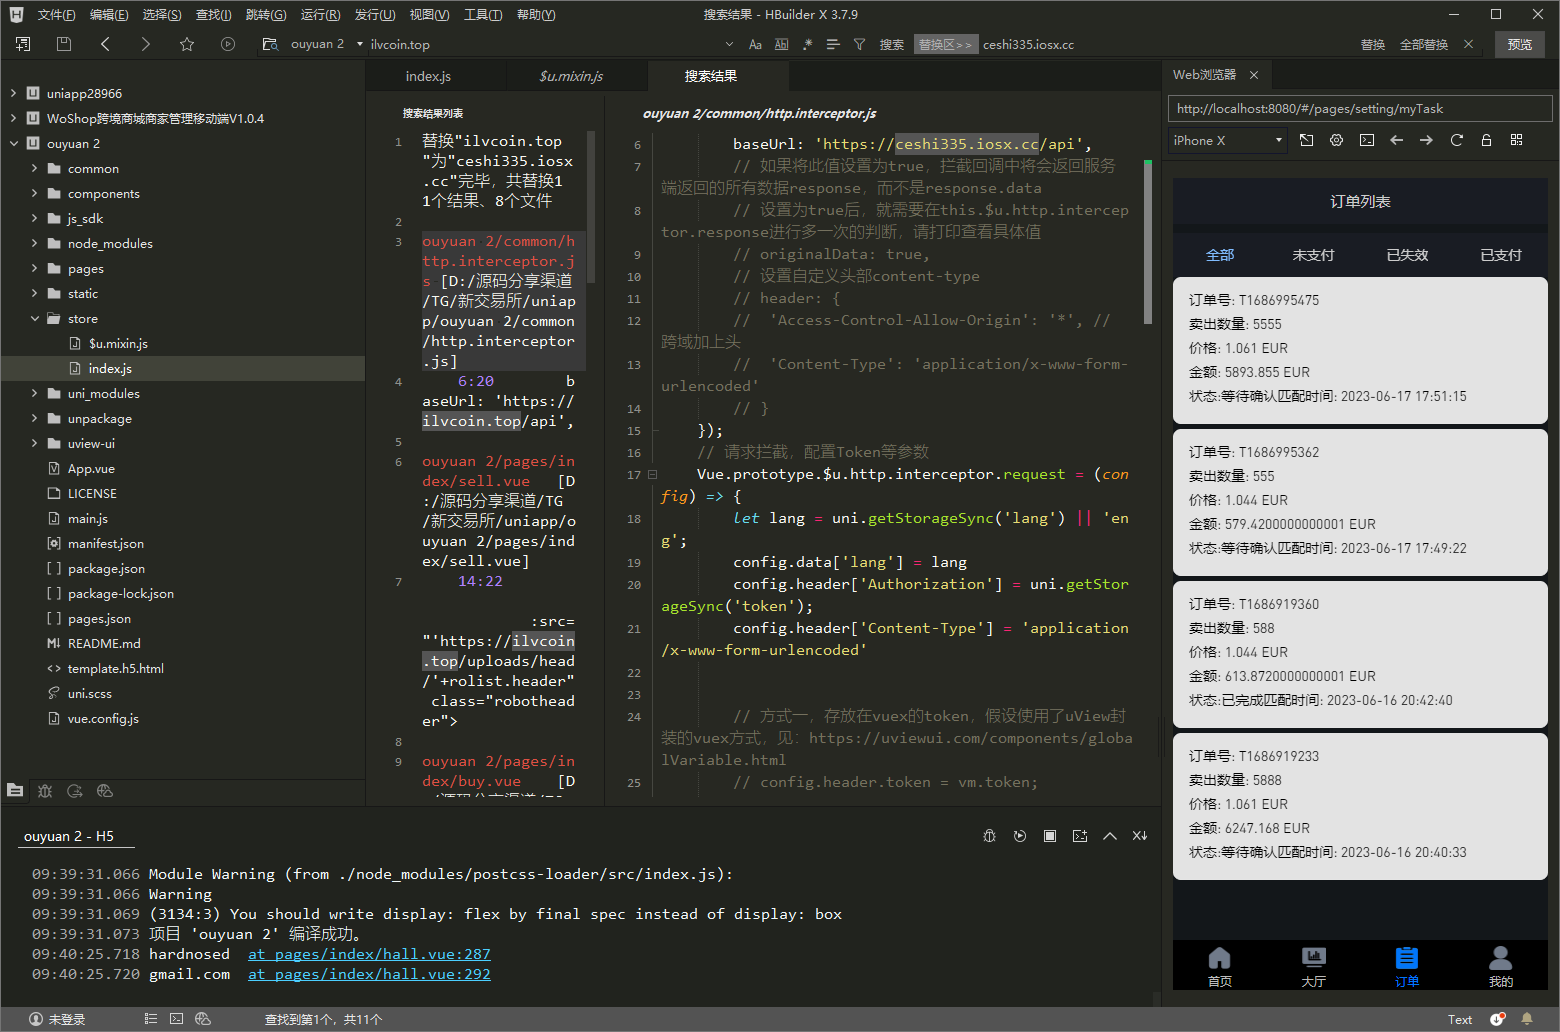The width and height of the screenshot is (1560, 1032).
Task: Click the QR code icon in browser toolbar
Action: coord(1516,140)
